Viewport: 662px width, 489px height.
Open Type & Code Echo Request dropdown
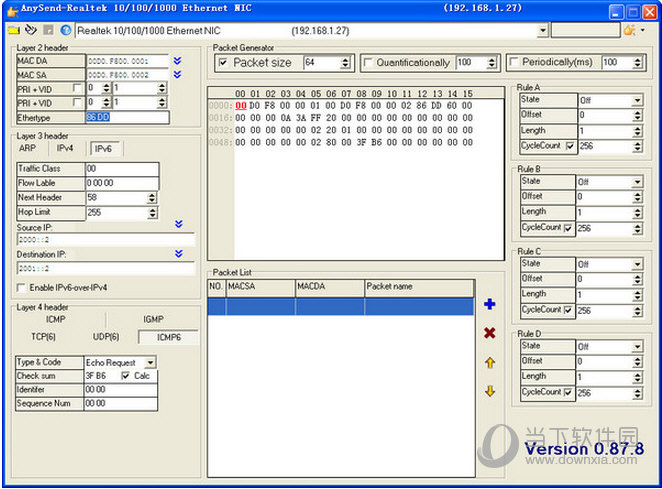click(150, 362)
